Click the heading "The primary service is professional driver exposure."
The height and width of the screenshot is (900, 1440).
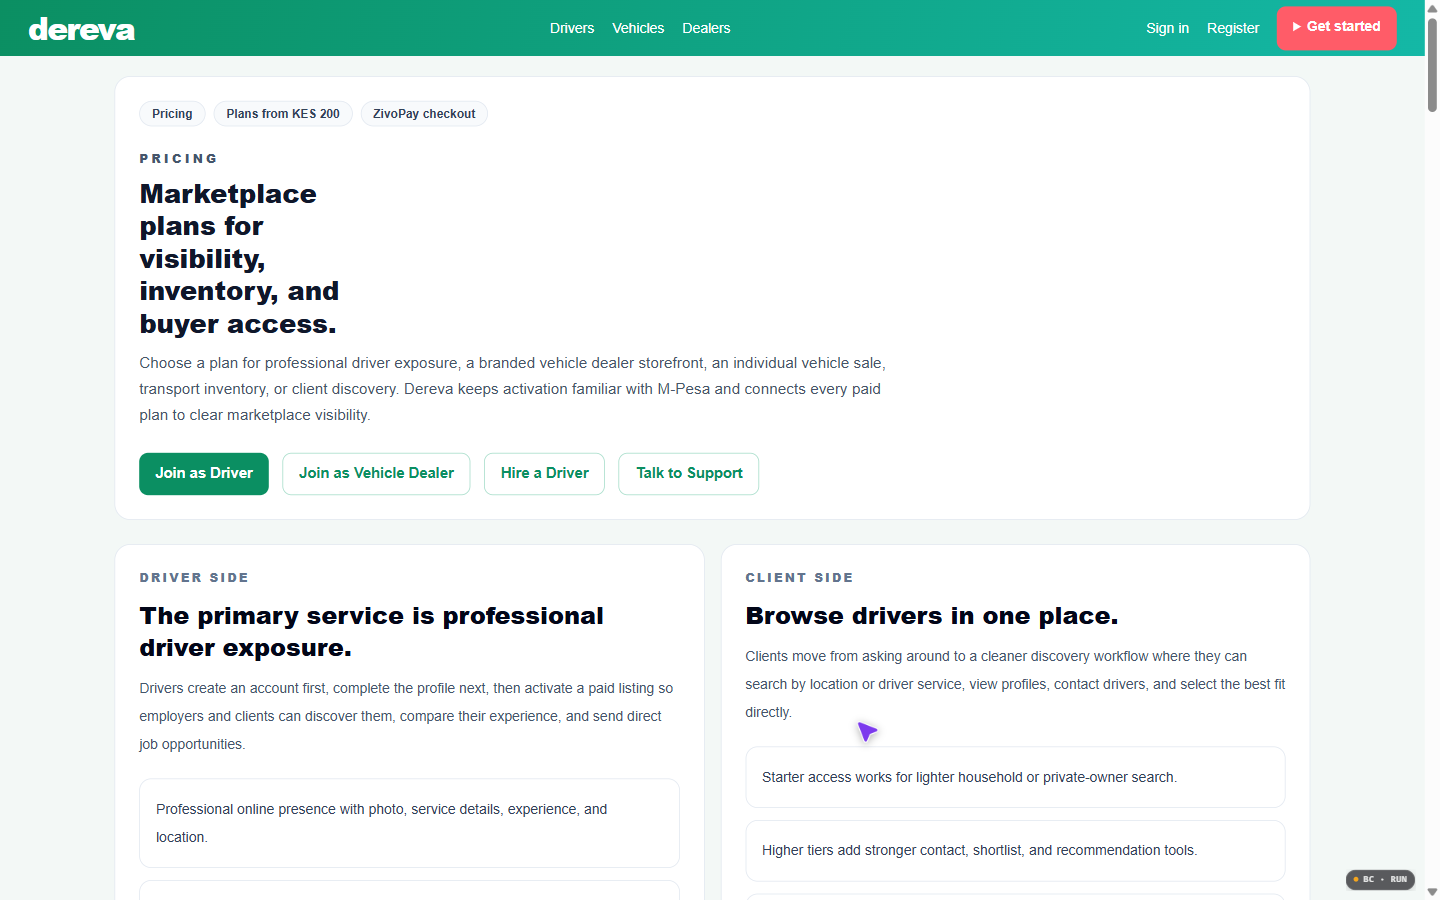click(x=372, y=632)
